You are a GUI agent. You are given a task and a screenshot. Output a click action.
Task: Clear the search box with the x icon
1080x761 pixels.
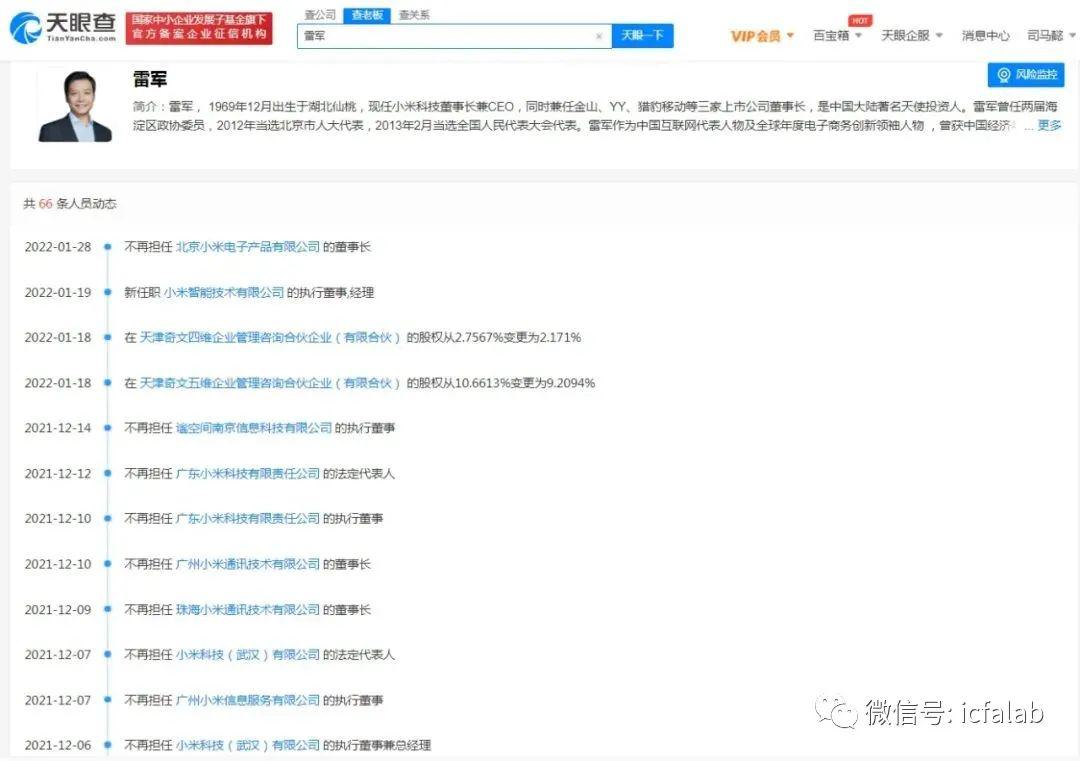coord(599,36)
